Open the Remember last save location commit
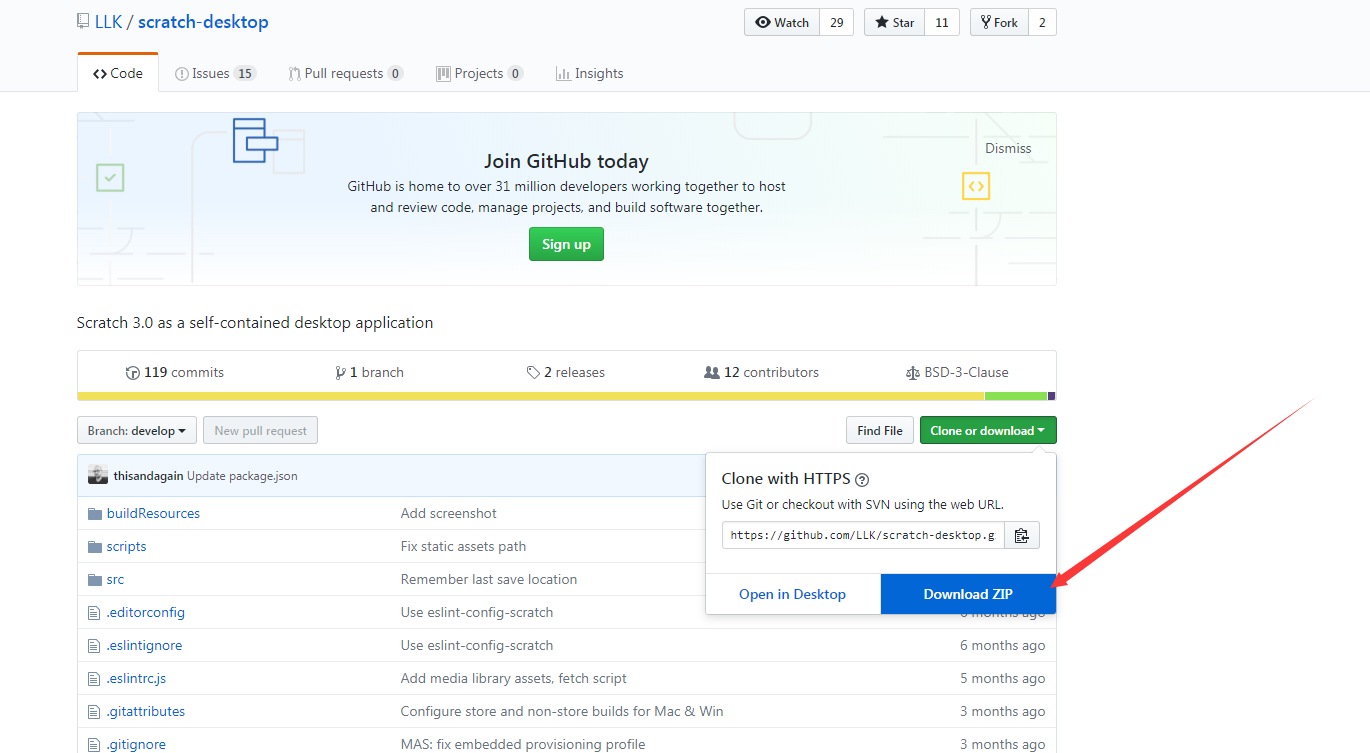 (489, 579)
